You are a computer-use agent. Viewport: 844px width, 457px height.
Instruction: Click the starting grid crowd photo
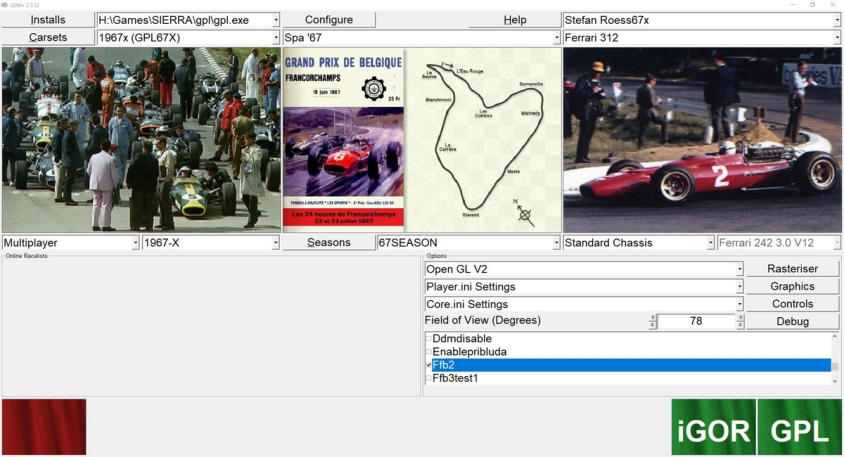point(141,140)
